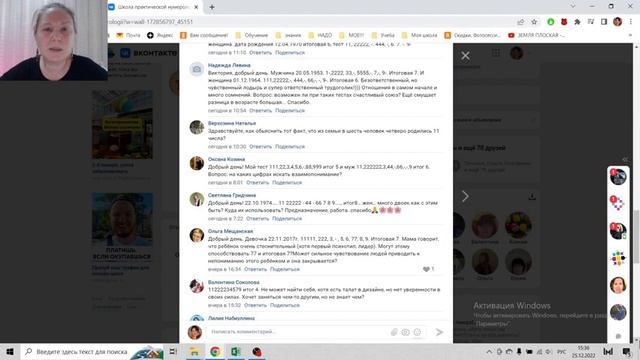
Task: Open the 'знания' bookmarks folder
Action: click(288, 36)
